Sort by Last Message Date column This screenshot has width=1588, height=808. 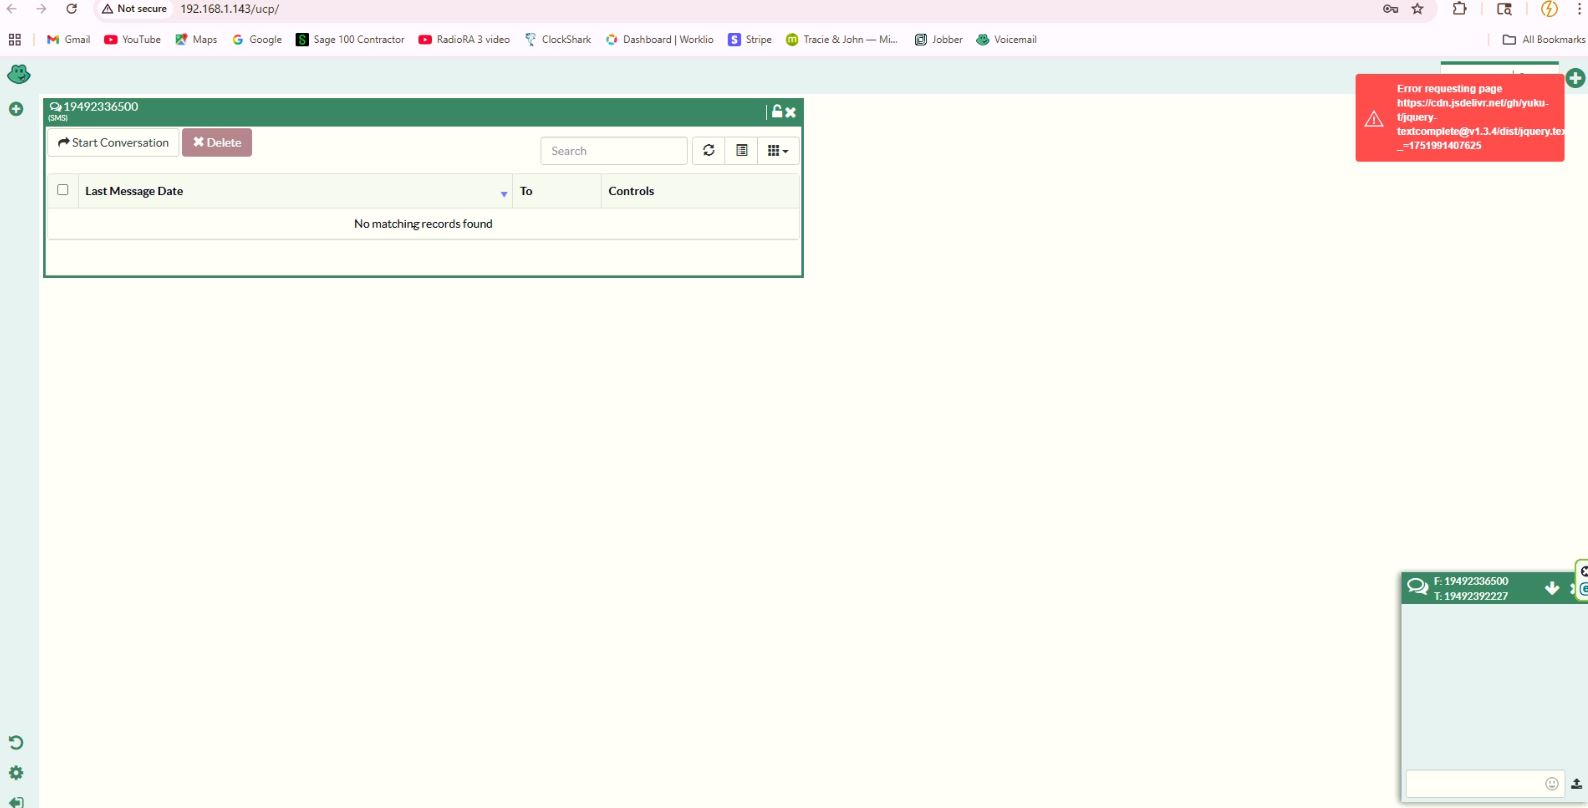tap(134, 191)
